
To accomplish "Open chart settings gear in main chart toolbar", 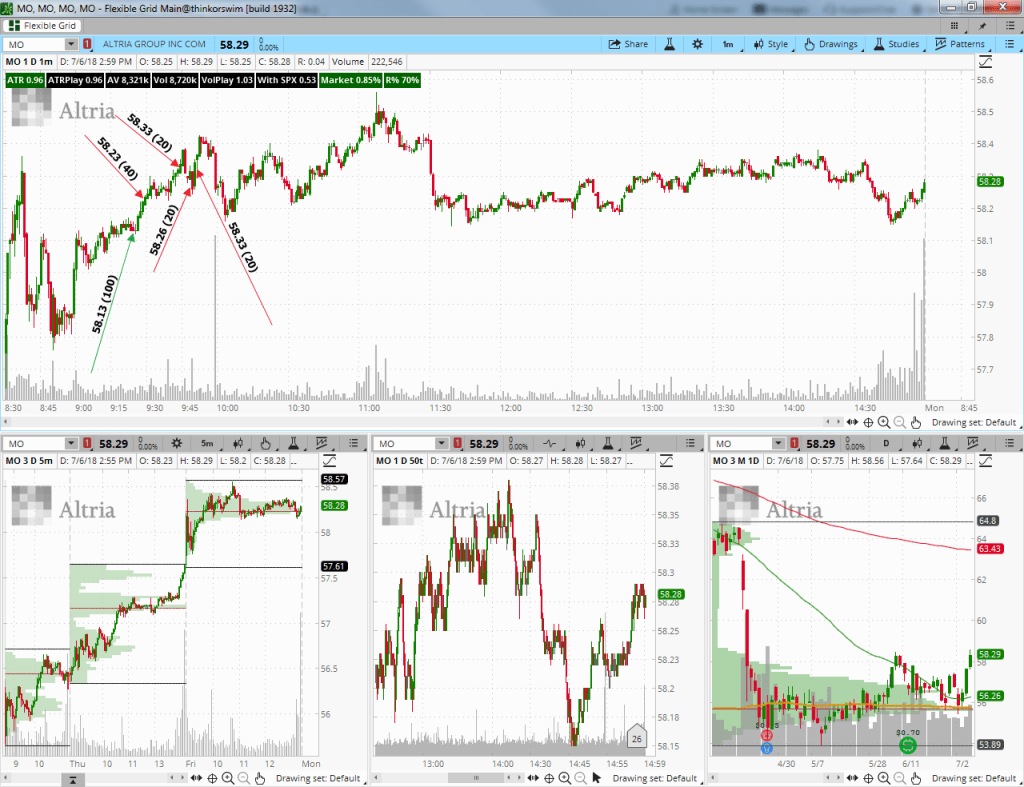I will pos(697,44).
